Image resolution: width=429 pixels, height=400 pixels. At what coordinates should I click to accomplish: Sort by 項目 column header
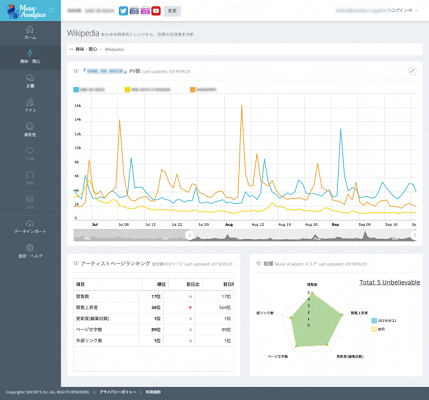click(x=108, y=284)
